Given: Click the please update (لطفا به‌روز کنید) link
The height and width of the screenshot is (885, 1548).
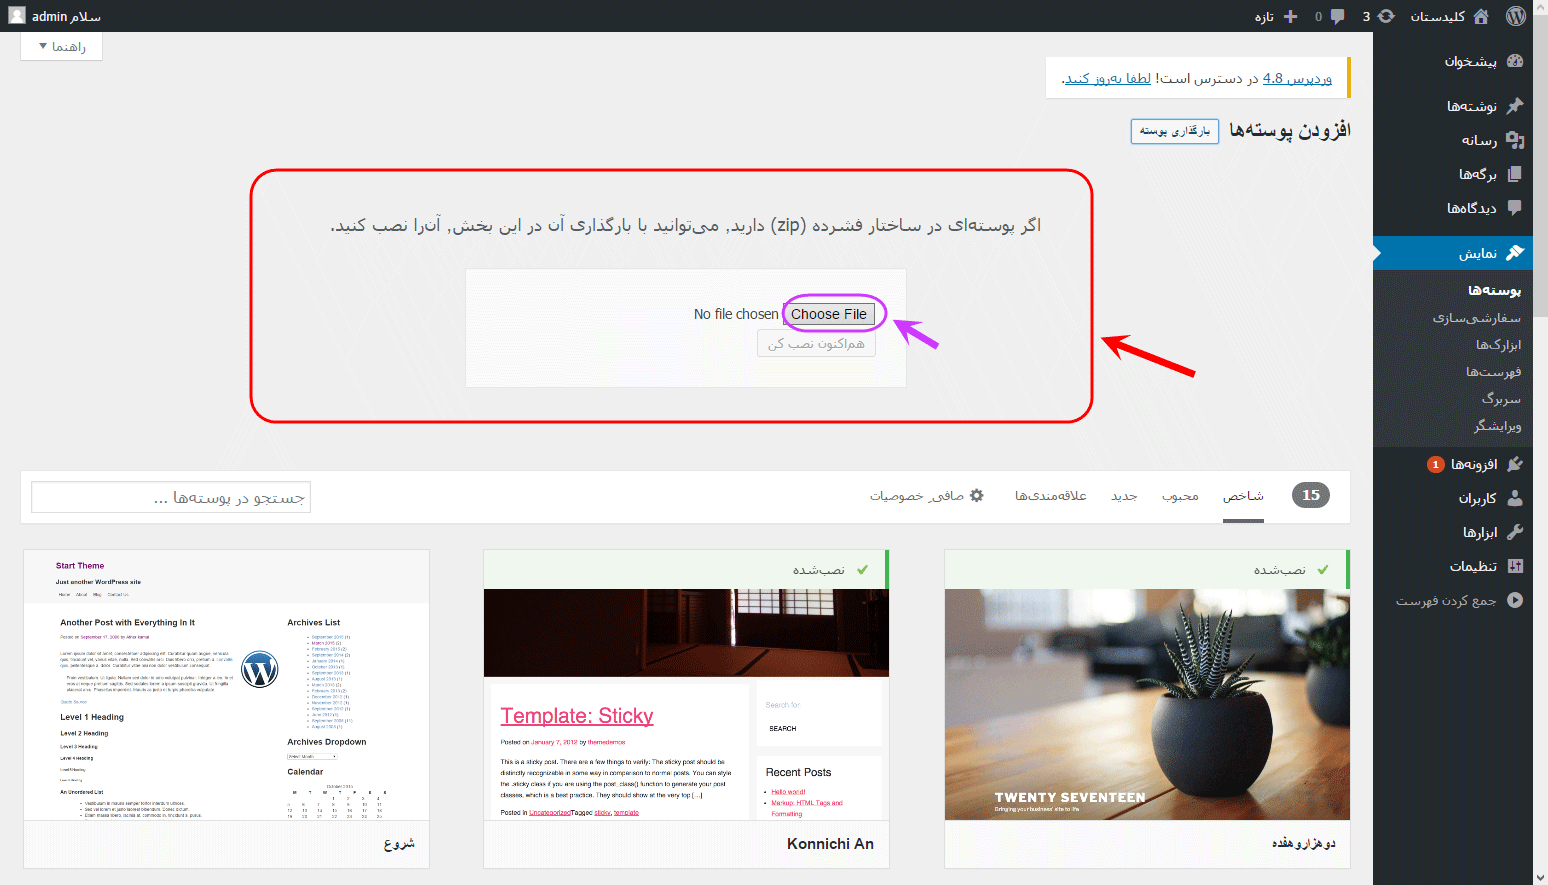Looking at the screenshot, I should [x=1108, y=78].
